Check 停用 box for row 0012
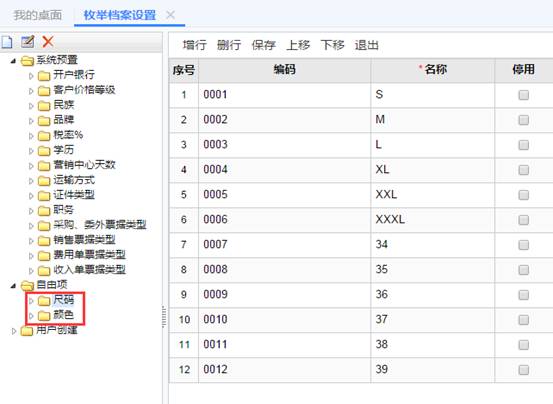The width and height of the screenshot is (553, 404). coord(523,370)
